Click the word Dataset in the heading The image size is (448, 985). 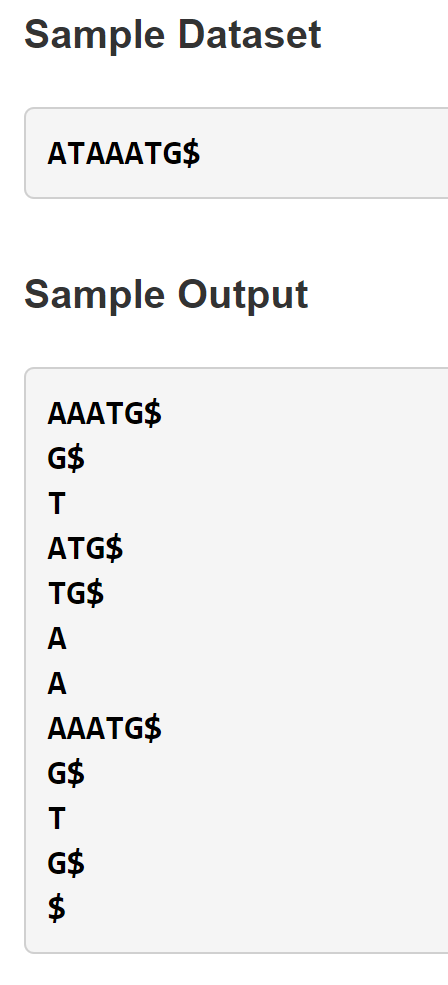coord(249,35)
